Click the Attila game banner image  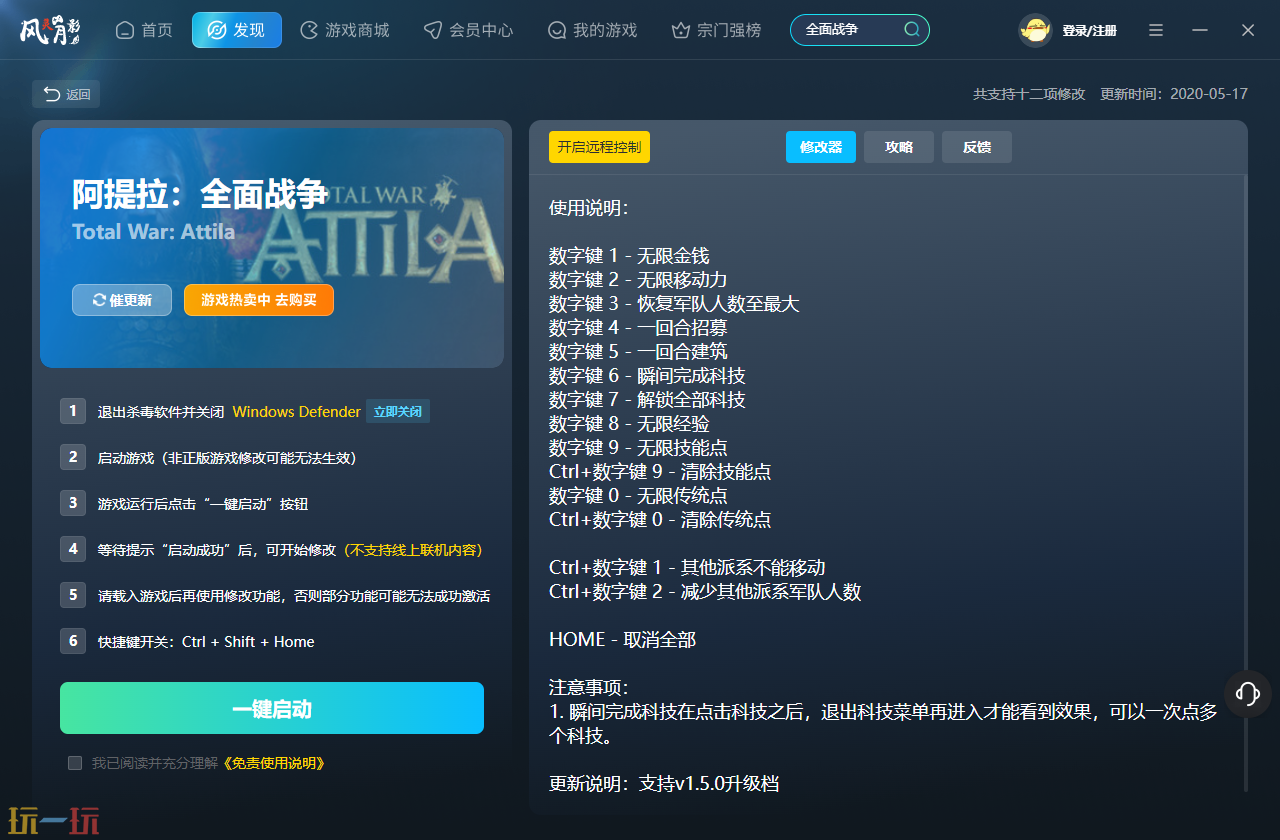tap(272, 248)
